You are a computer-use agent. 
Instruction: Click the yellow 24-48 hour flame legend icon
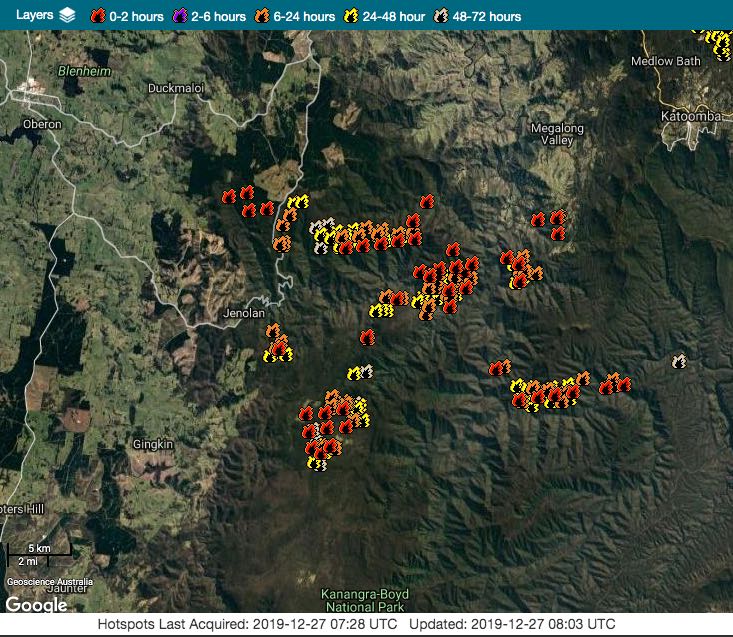pos(351,16)
